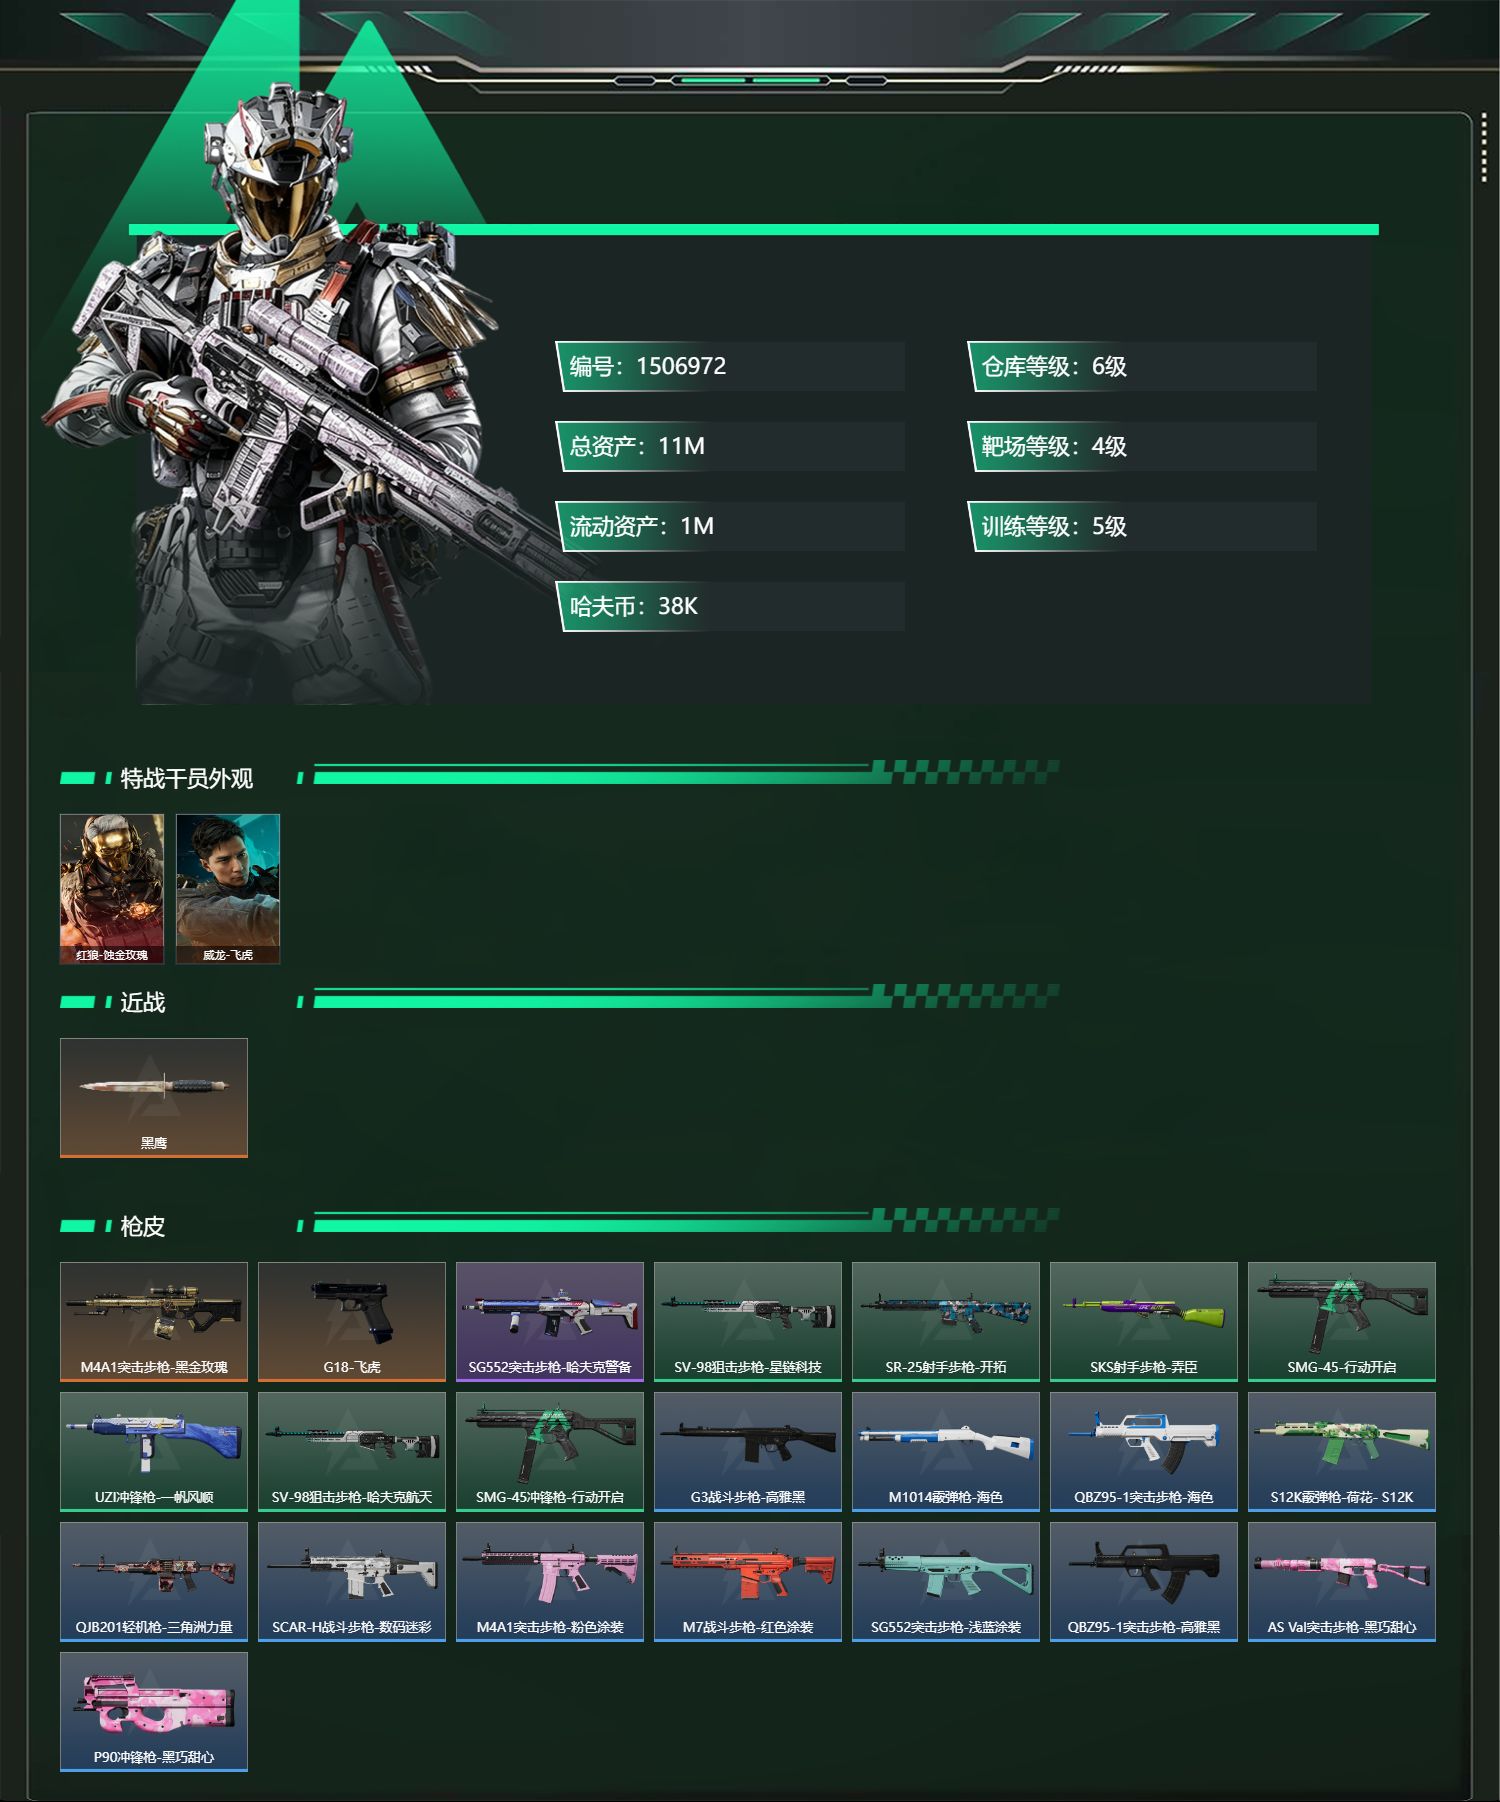This screenshot has height=1802, width=1500.
Task: Click the 近战 section heading
Action: click(142, 1002)
